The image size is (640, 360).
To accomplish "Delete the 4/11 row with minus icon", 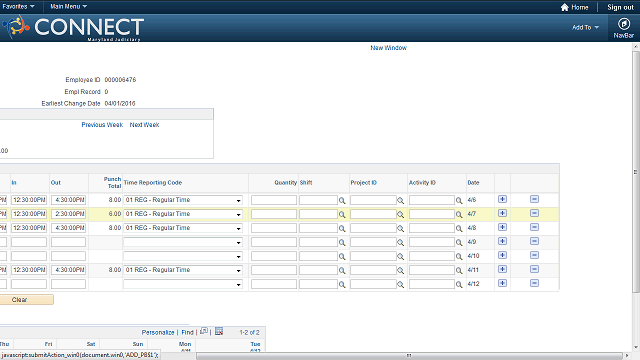I will pos(534,269).
